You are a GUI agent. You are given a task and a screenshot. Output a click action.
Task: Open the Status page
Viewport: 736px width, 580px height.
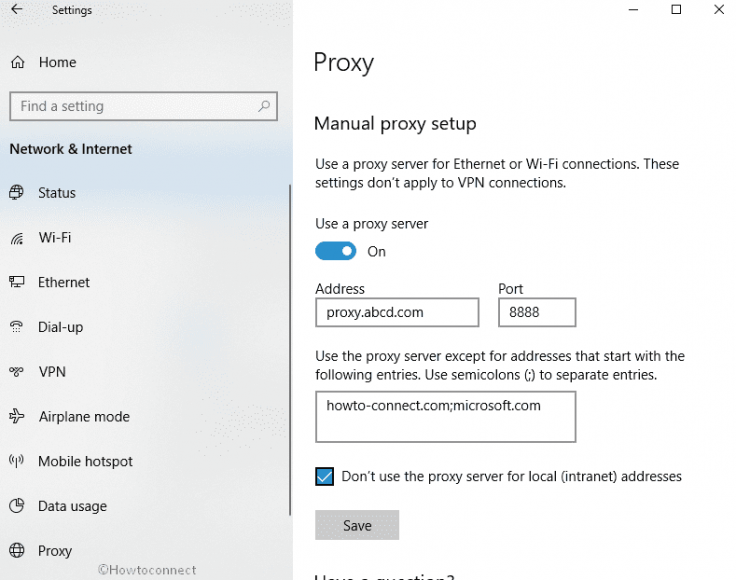[x=57, y=193]
